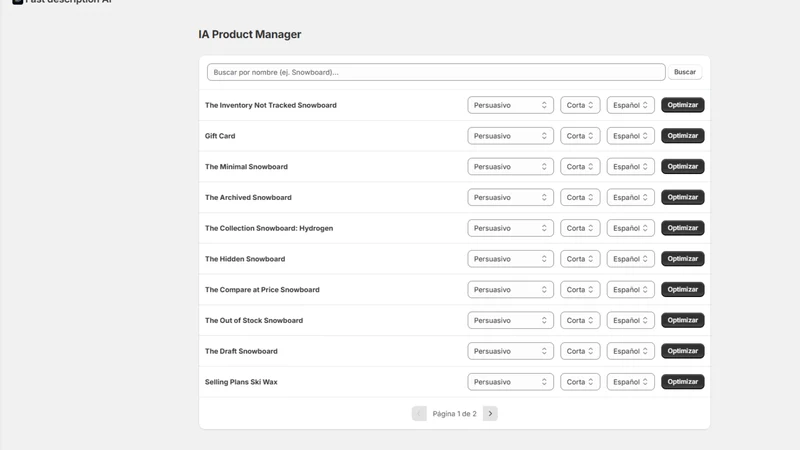This screenshot has width=800, height=450.
Task: Optimize The Archived Snowboard
Action: pos(683,197)
